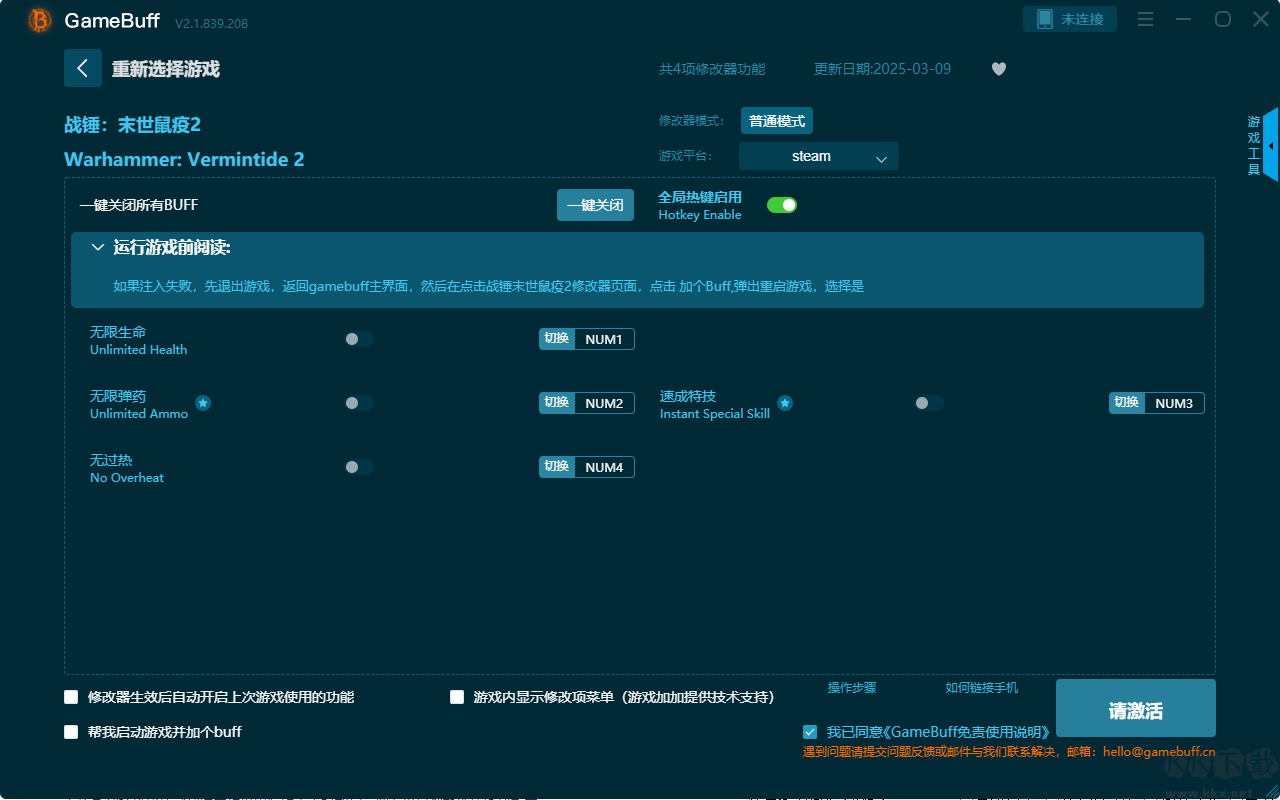Screen dimensions: 1280x800
Task: Collapse the 运行游戏前阅读 section
Action: point(98,247)
